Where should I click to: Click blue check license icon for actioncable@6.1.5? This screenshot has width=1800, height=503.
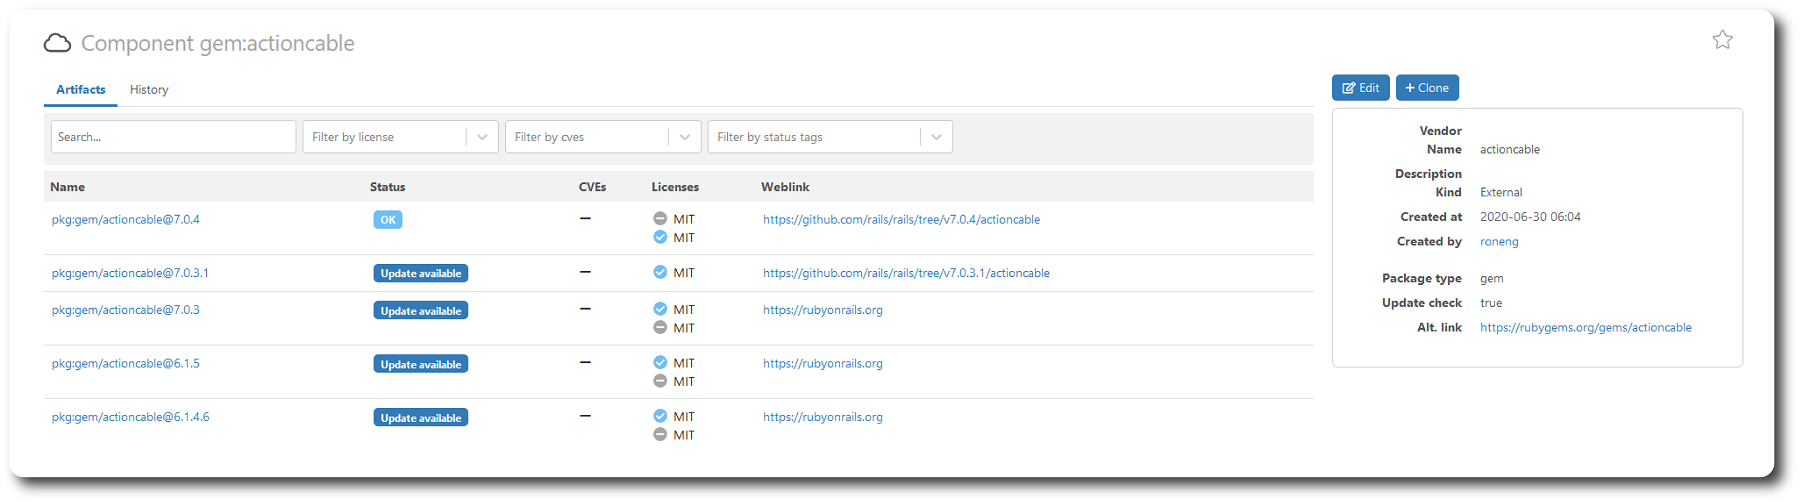point(660,362)
